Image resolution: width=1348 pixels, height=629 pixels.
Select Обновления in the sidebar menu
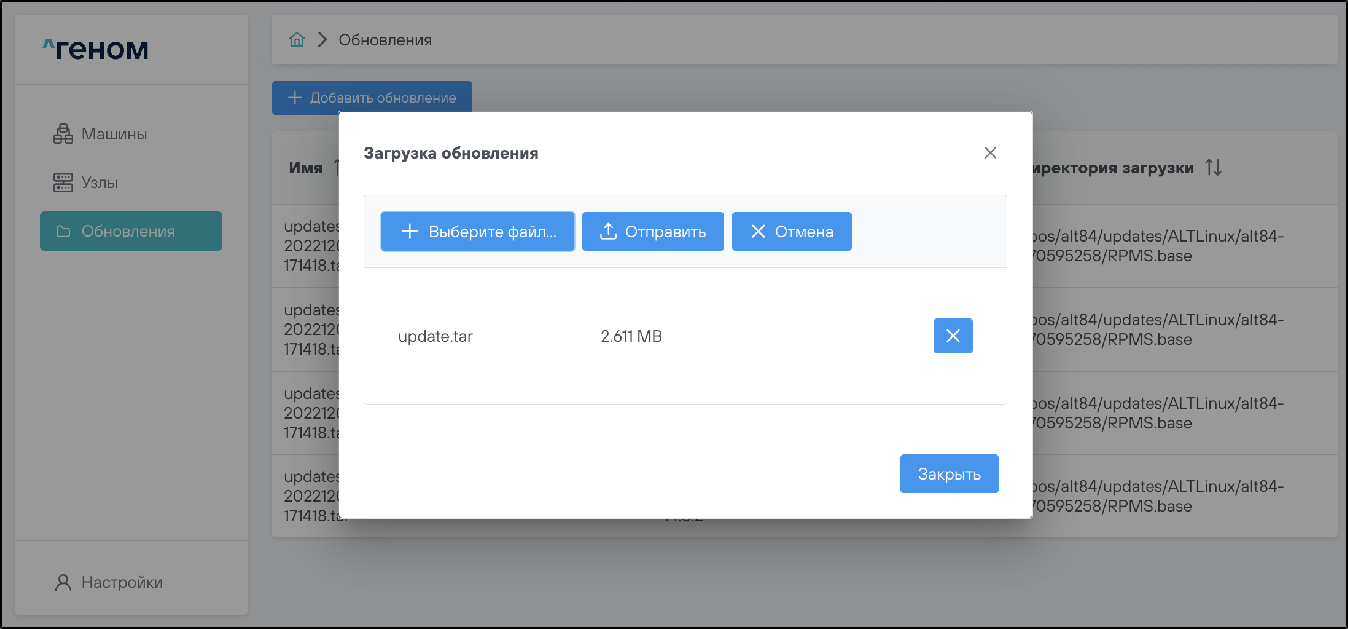click(130, 231)
